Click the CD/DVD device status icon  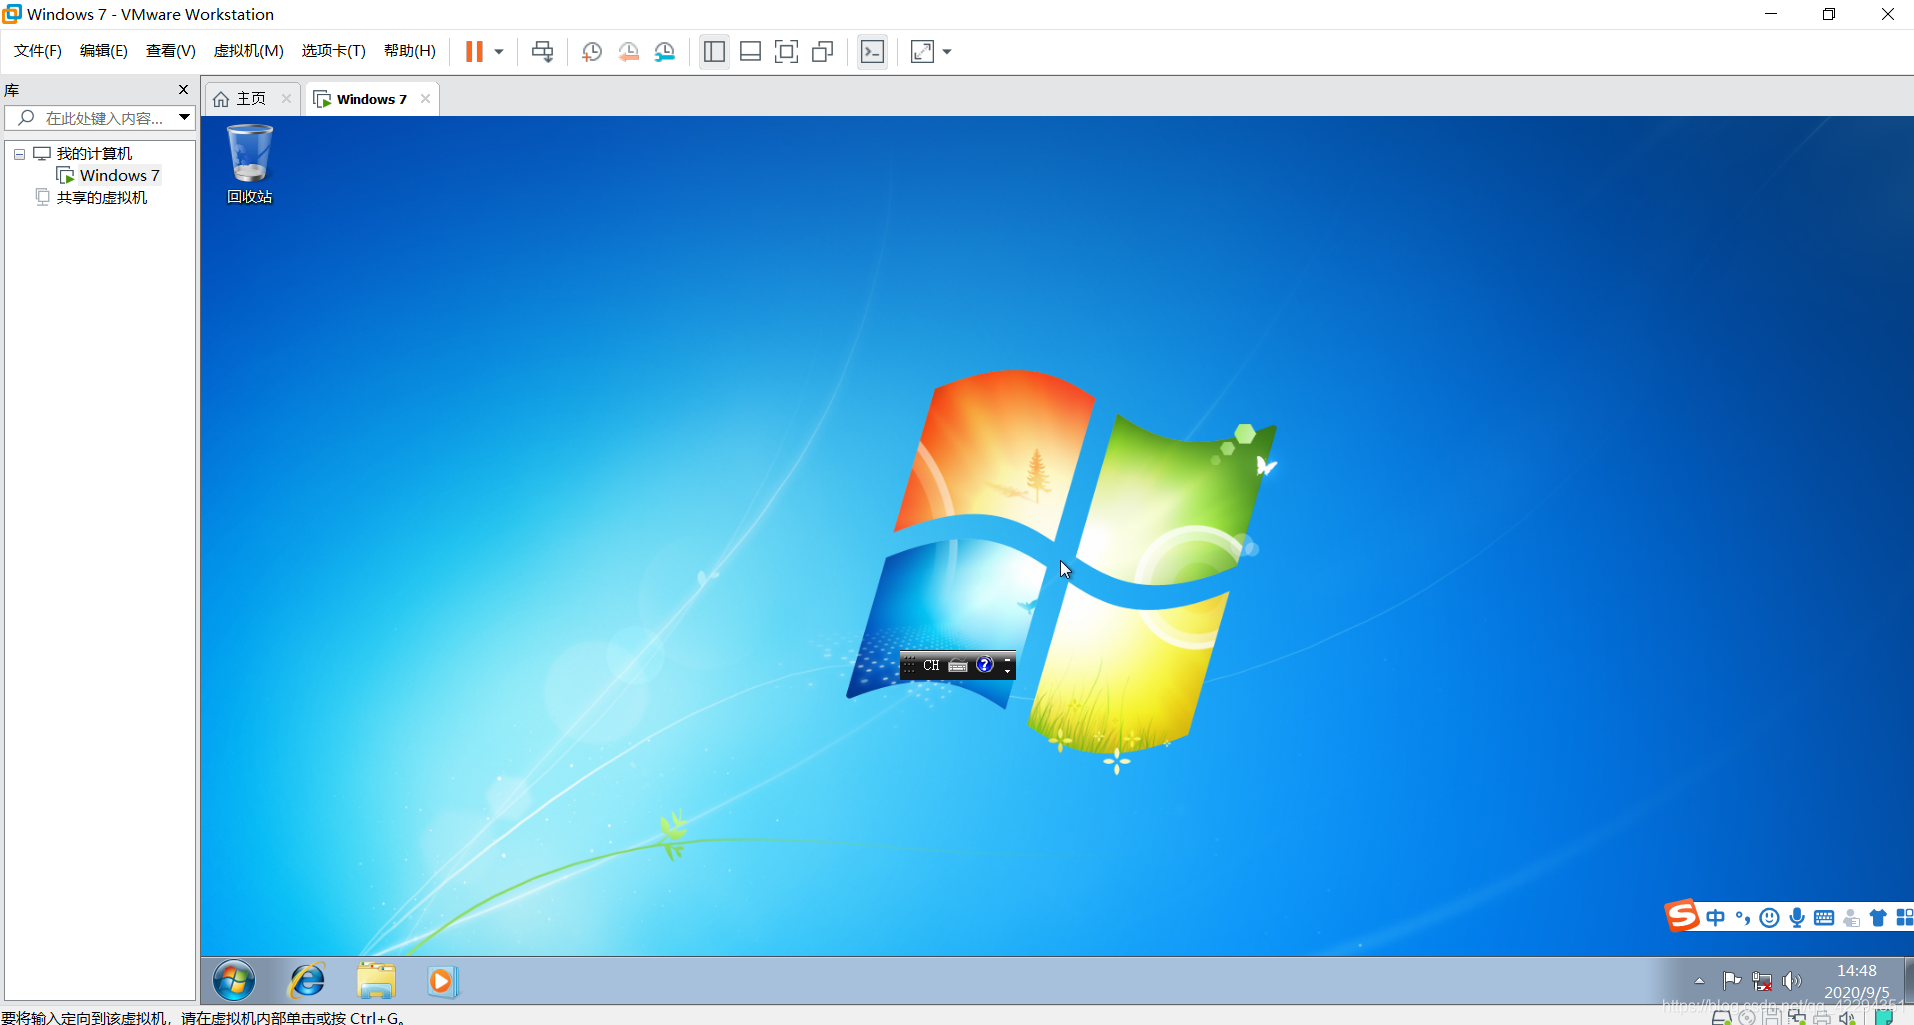1747,1018
